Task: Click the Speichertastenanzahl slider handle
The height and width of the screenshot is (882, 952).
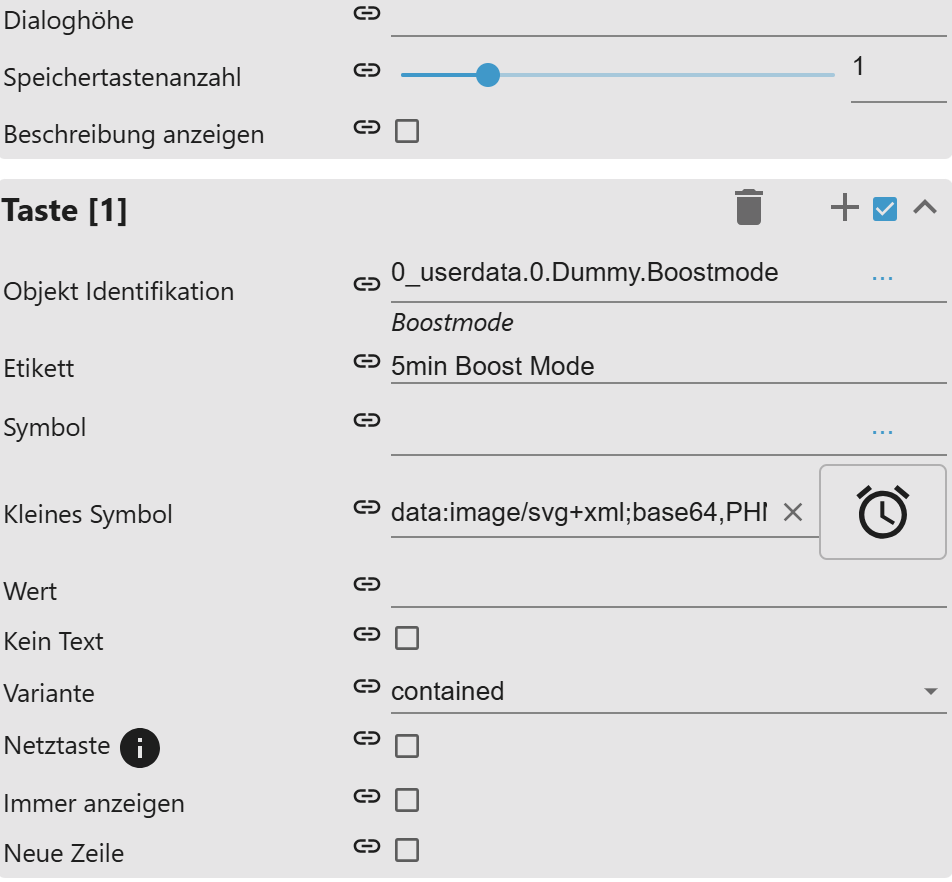Action: point(488,75)
